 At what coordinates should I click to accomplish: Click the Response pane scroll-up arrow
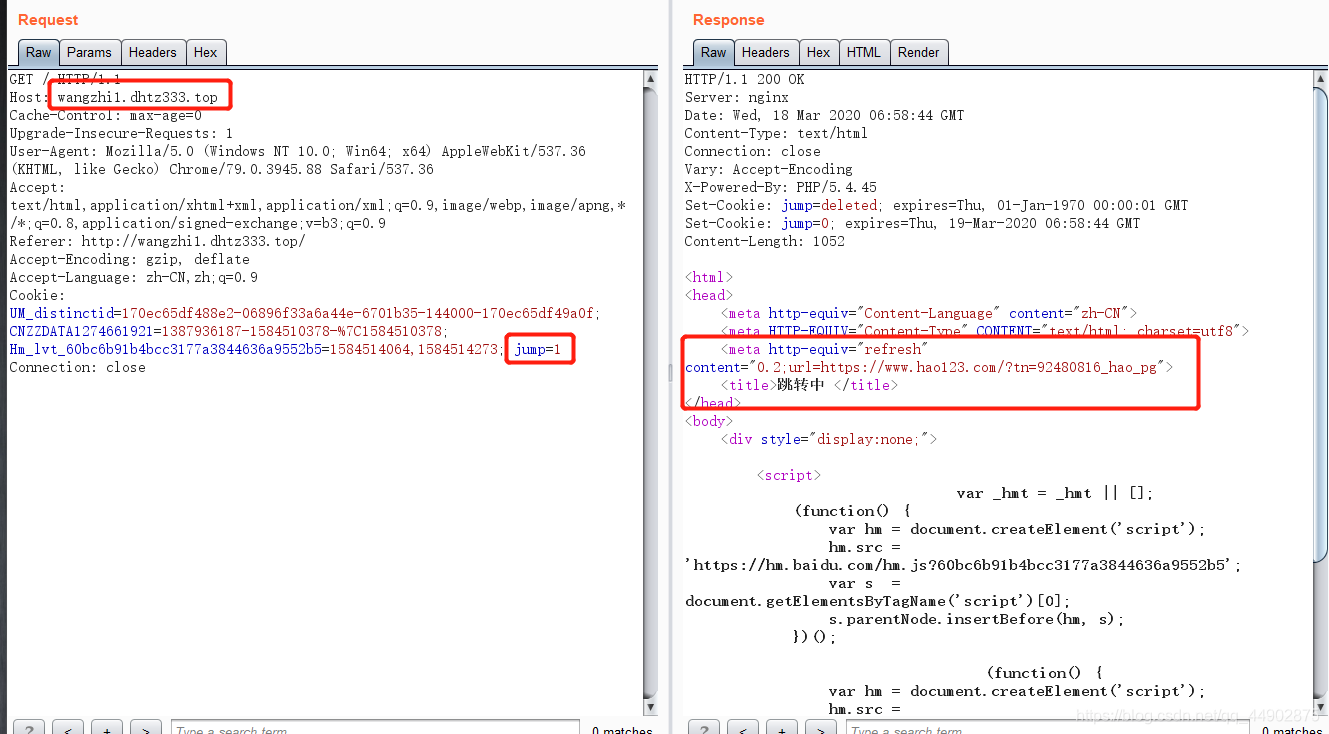pos(1321,78)
